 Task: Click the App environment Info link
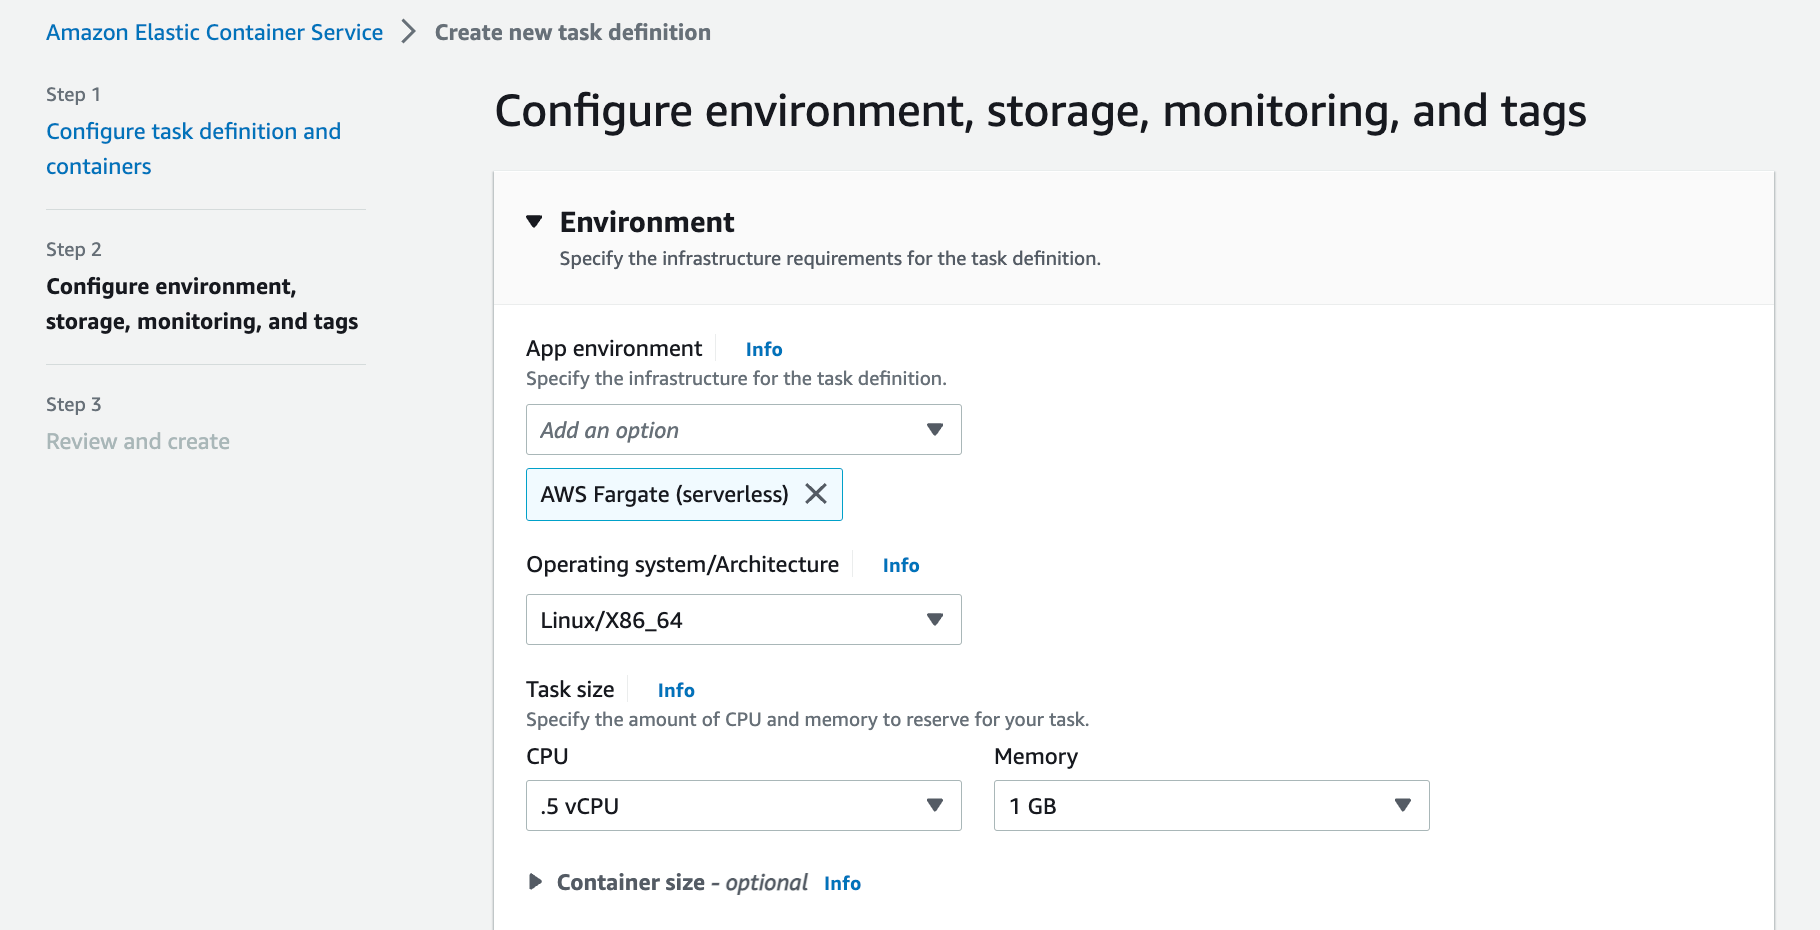pyautogui.click(x=763, y=348)
